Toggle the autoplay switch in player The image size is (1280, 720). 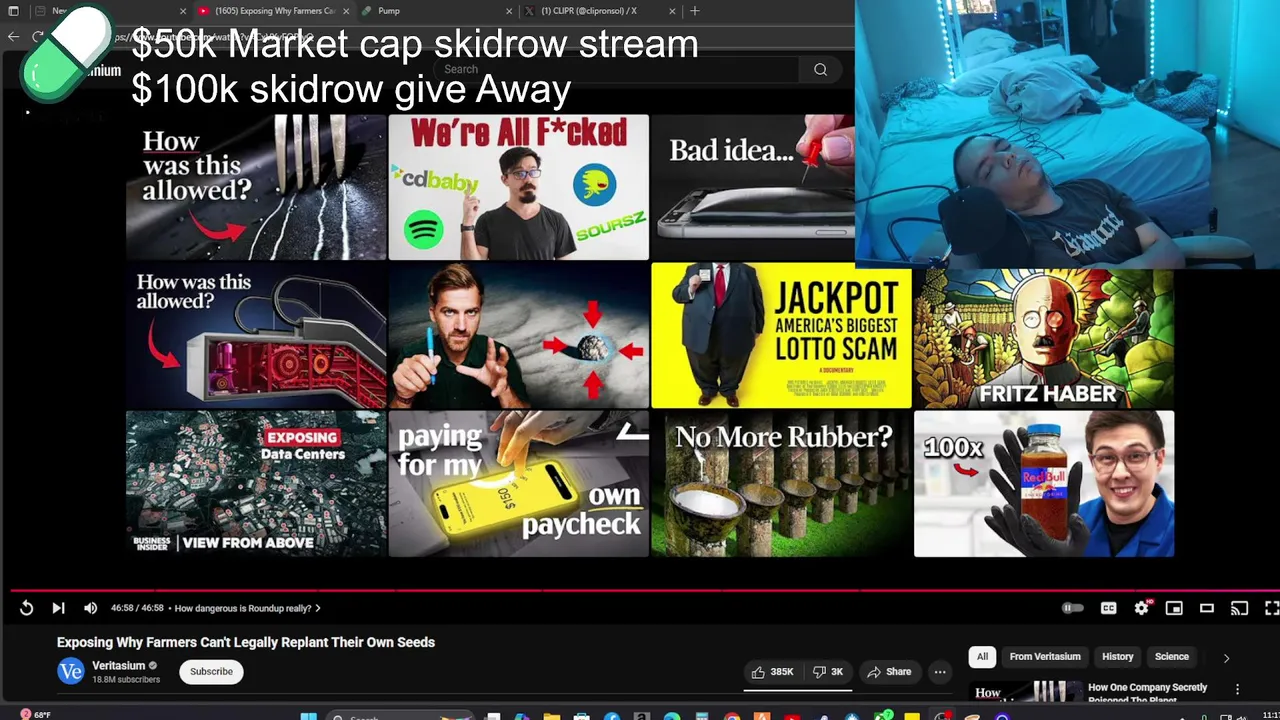tap(1072, 608)
